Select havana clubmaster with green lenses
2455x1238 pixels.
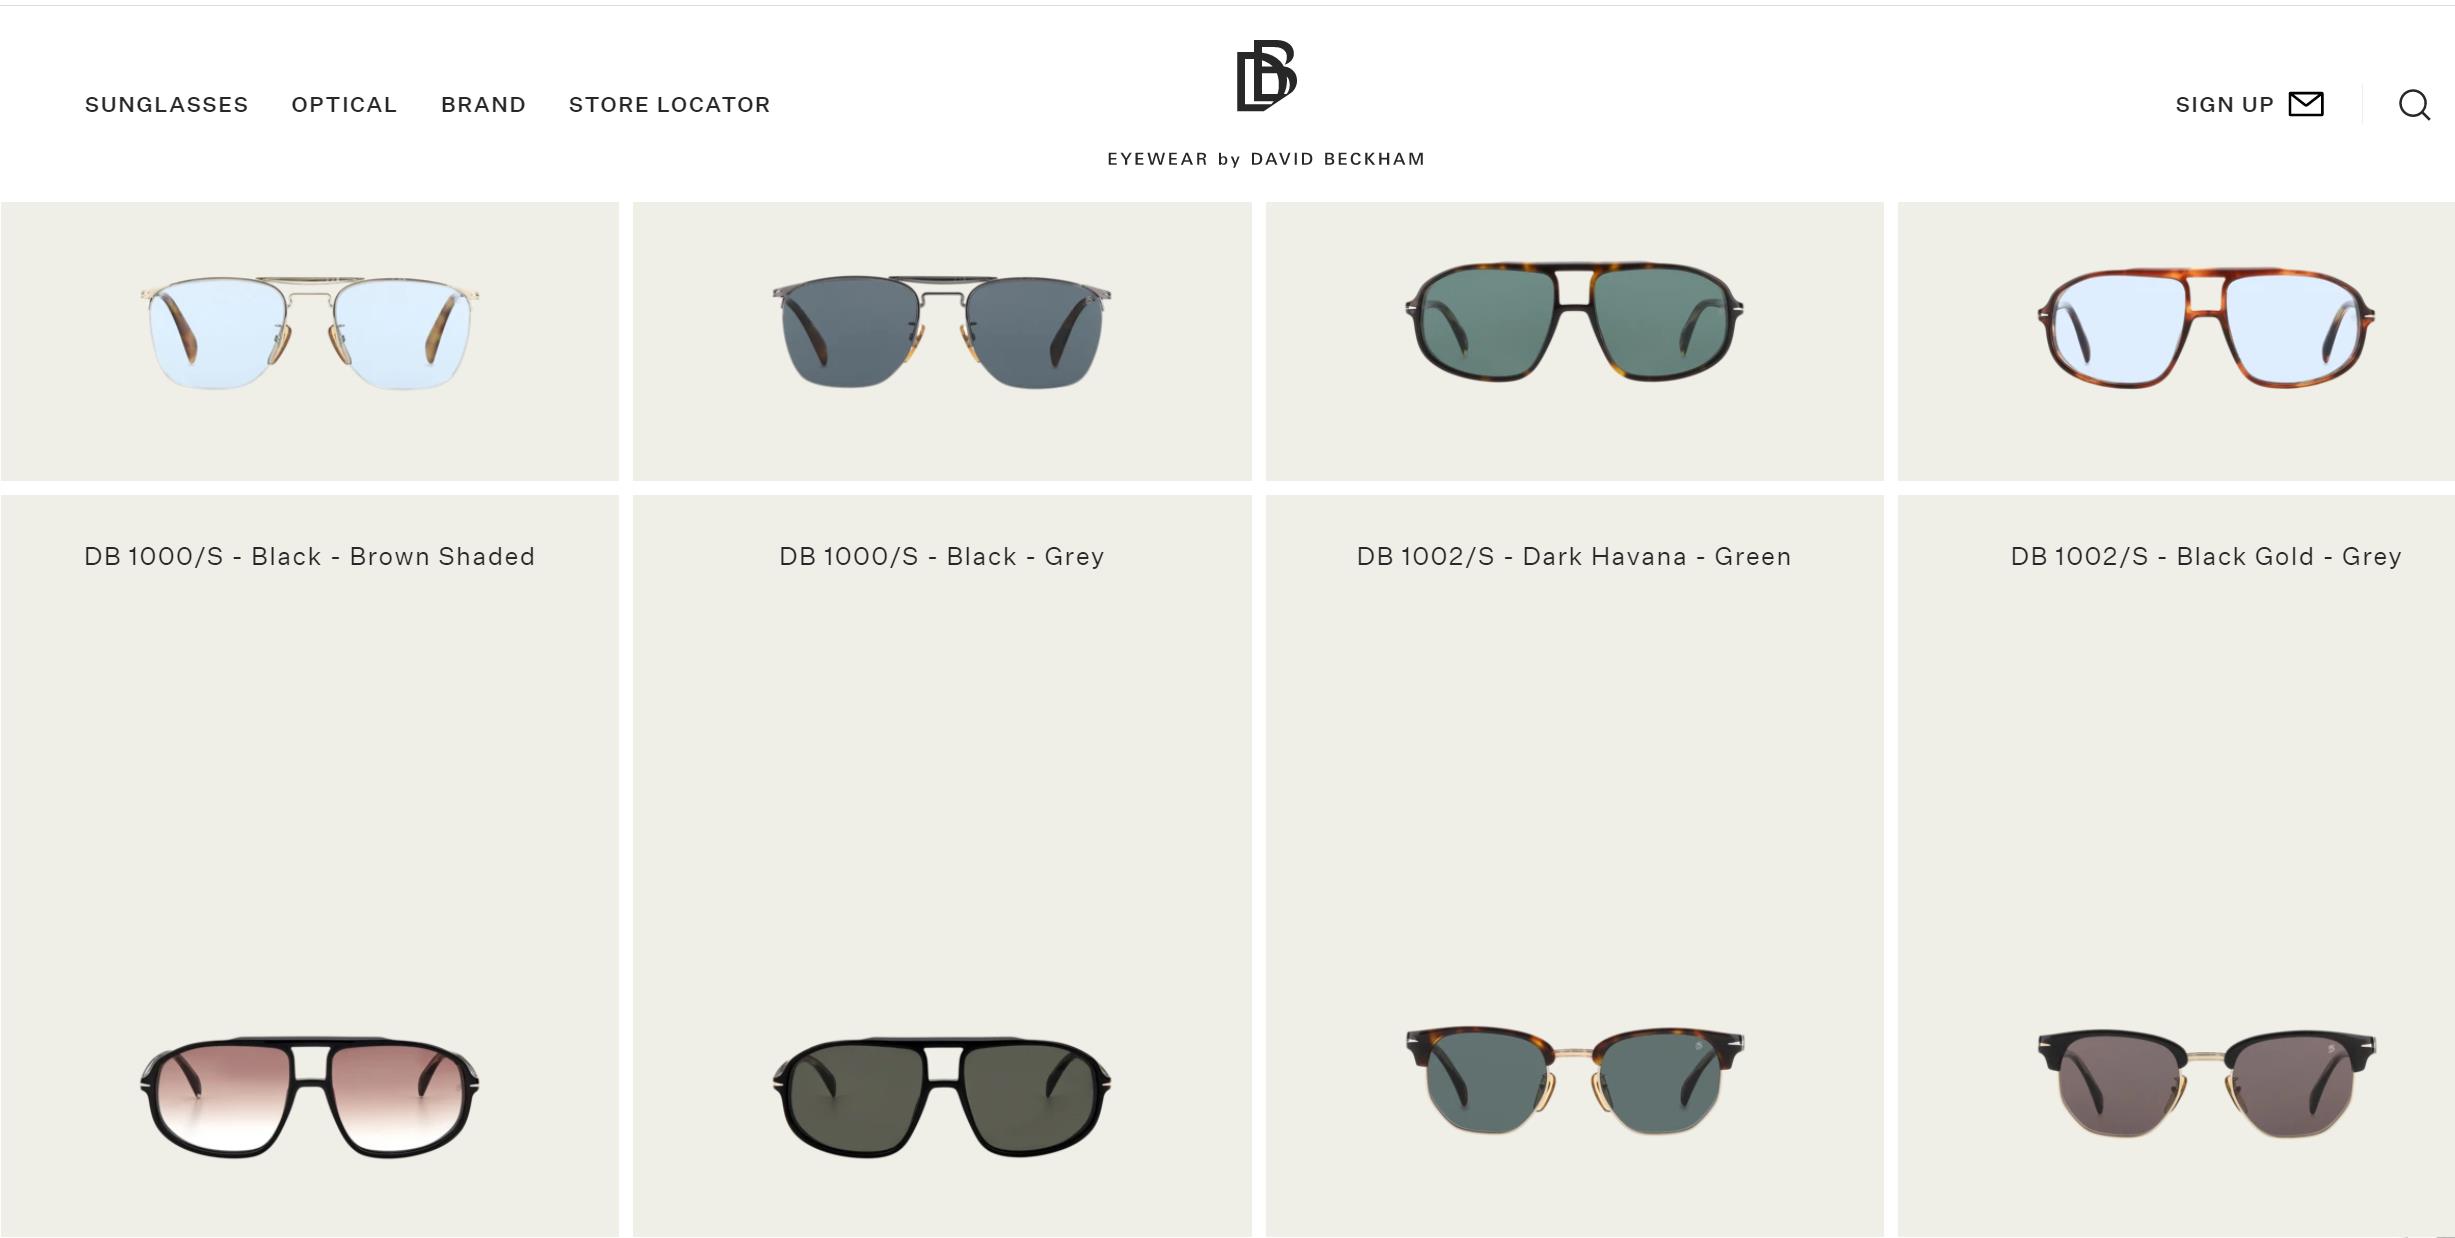coord(1574,1080)
